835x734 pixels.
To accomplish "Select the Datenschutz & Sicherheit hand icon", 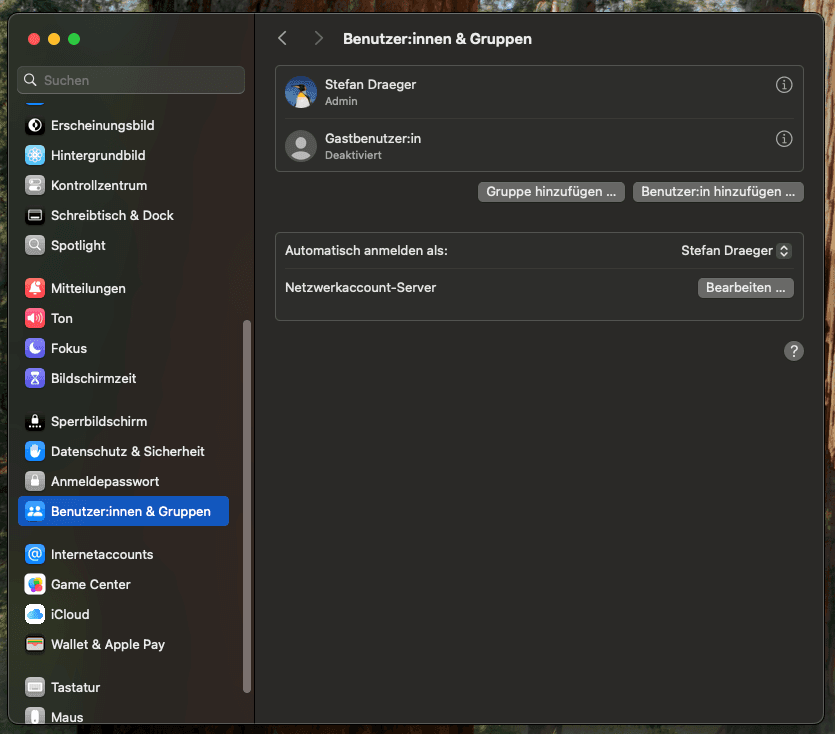I will 35,451.
